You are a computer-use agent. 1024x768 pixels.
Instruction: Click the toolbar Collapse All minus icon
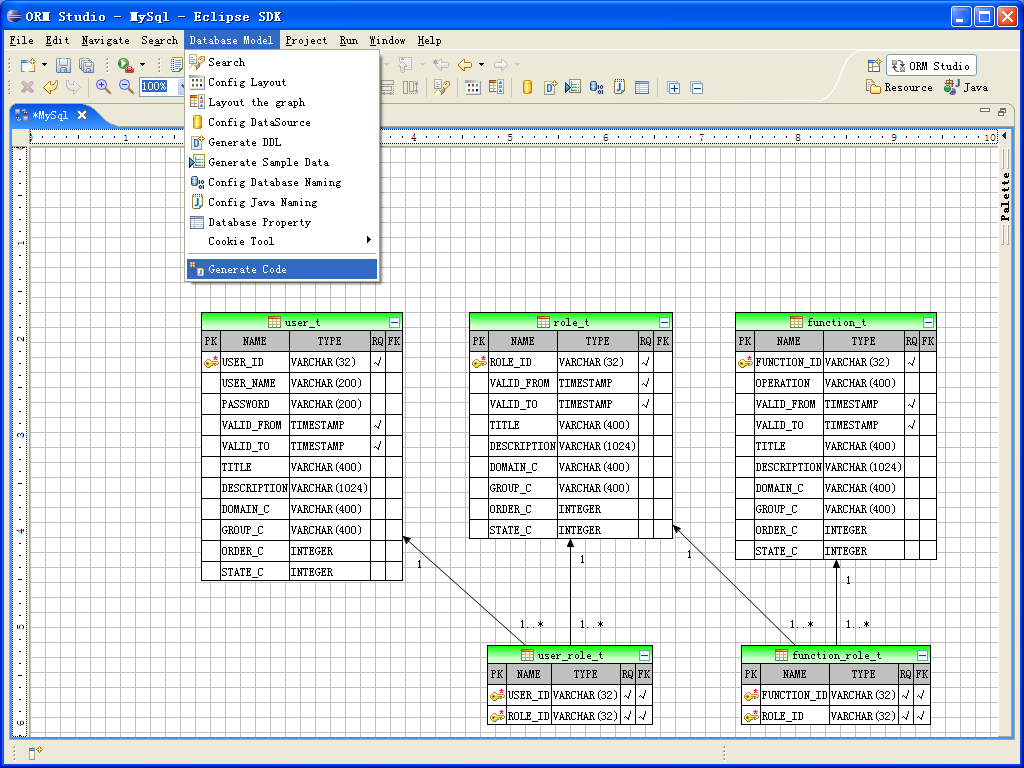point(697,88)
